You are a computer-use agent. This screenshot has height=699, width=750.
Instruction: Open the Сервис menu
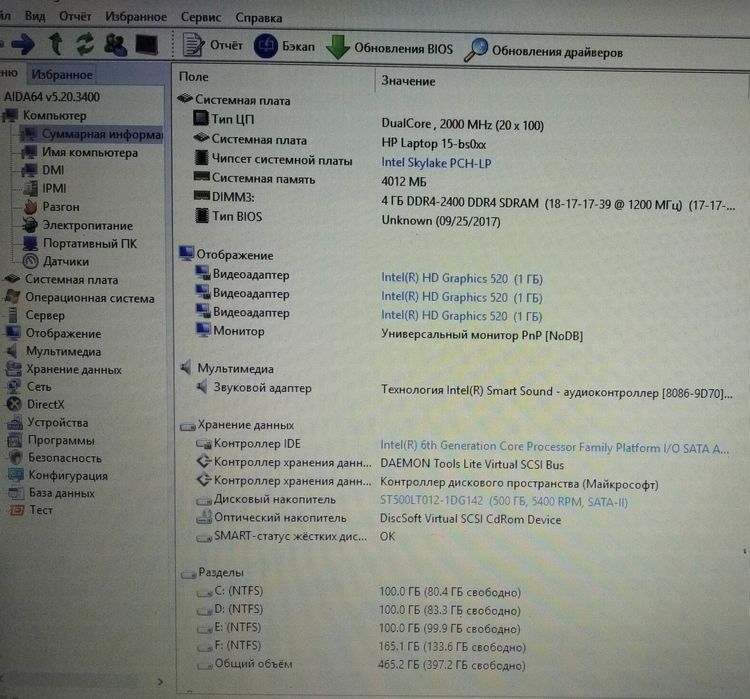pos(200,17)
